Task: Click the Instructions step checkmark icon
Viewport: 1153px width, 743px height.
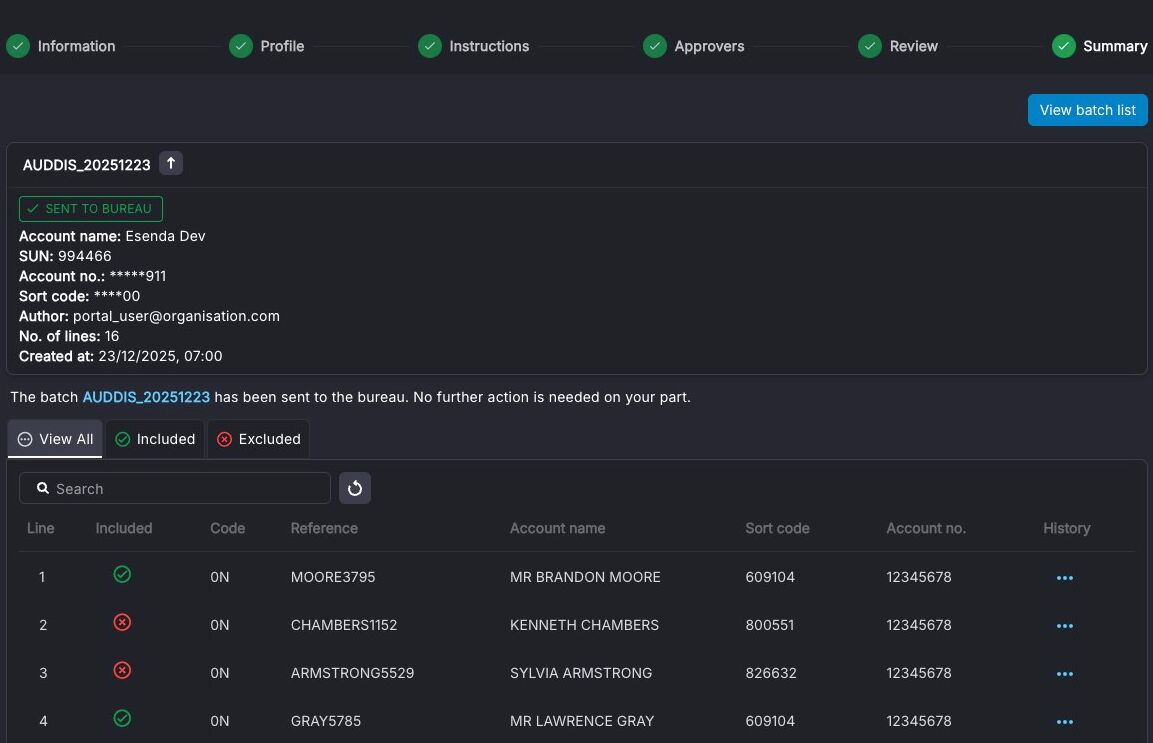Action: (x=429, y=46)
